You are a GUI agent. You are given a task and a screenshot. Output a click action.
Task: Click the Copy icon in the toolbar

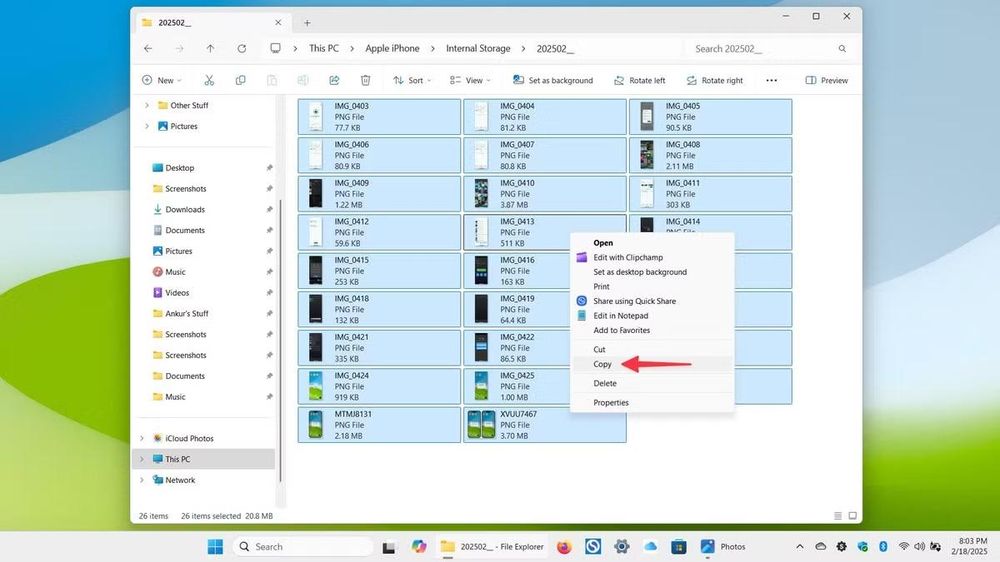[240, 80]
